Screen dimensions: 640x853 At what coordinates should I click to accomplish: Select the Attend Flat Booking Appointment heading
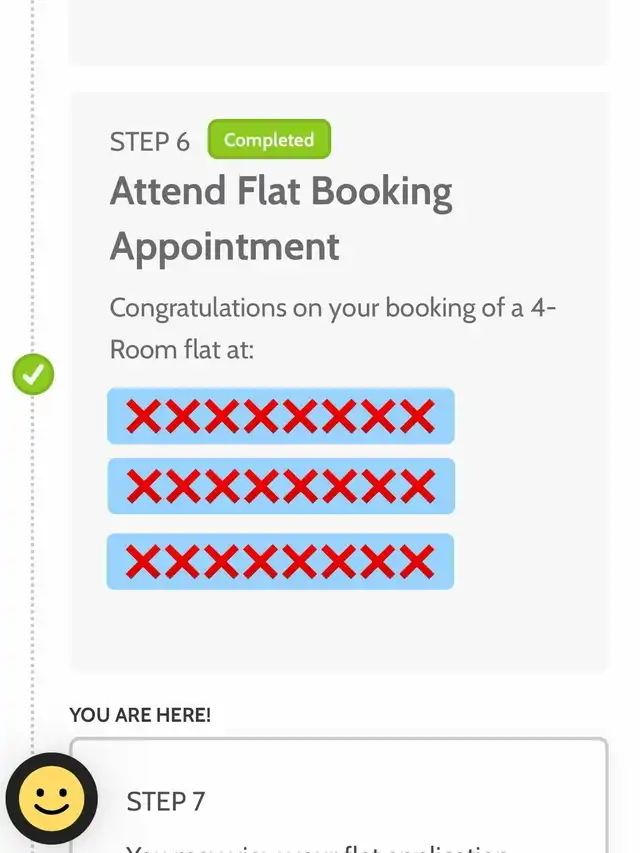point(281,218)
